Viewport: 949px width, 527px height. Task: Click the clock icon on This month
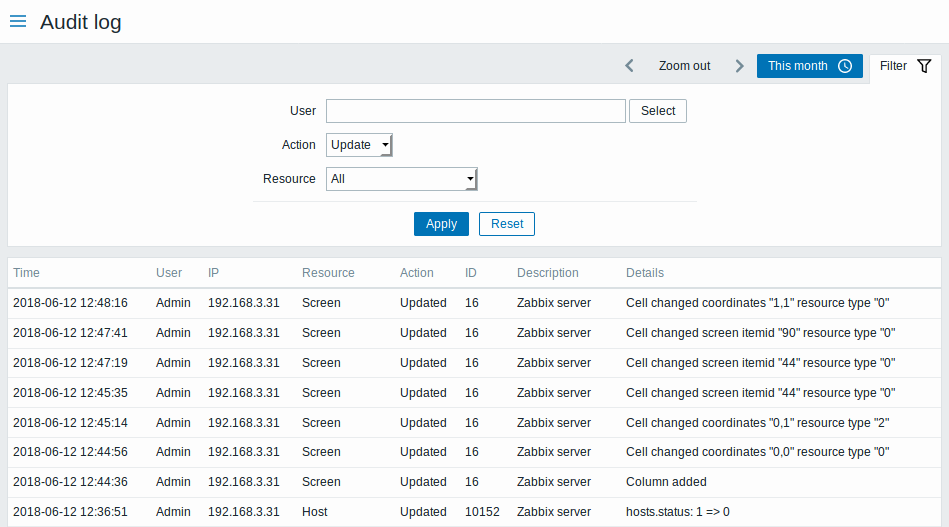845,66
